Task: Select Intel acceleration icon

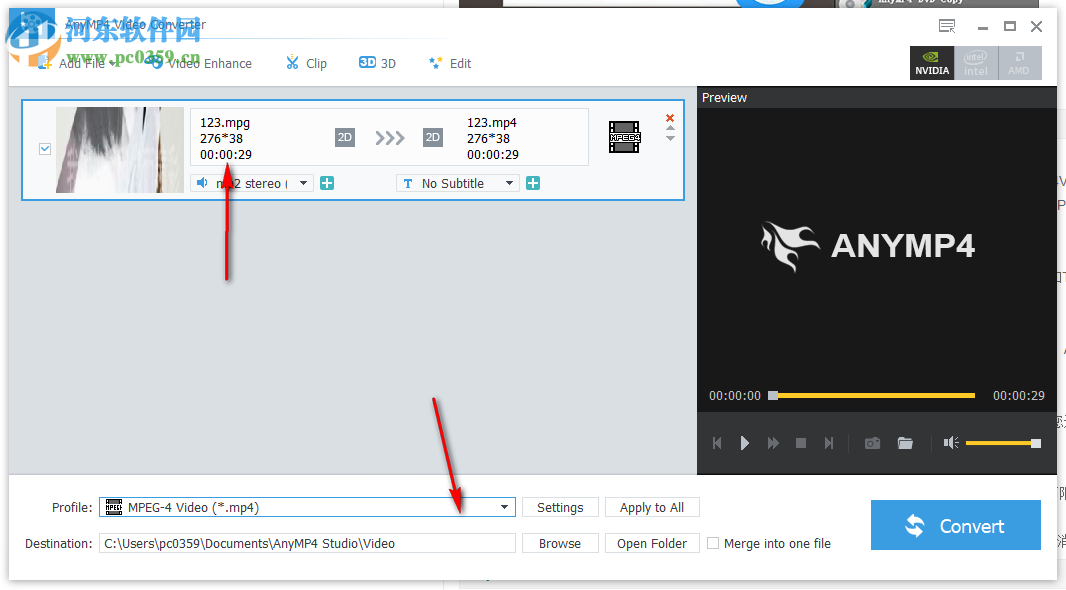Action: pyautogui.click(x=976, y=63)
